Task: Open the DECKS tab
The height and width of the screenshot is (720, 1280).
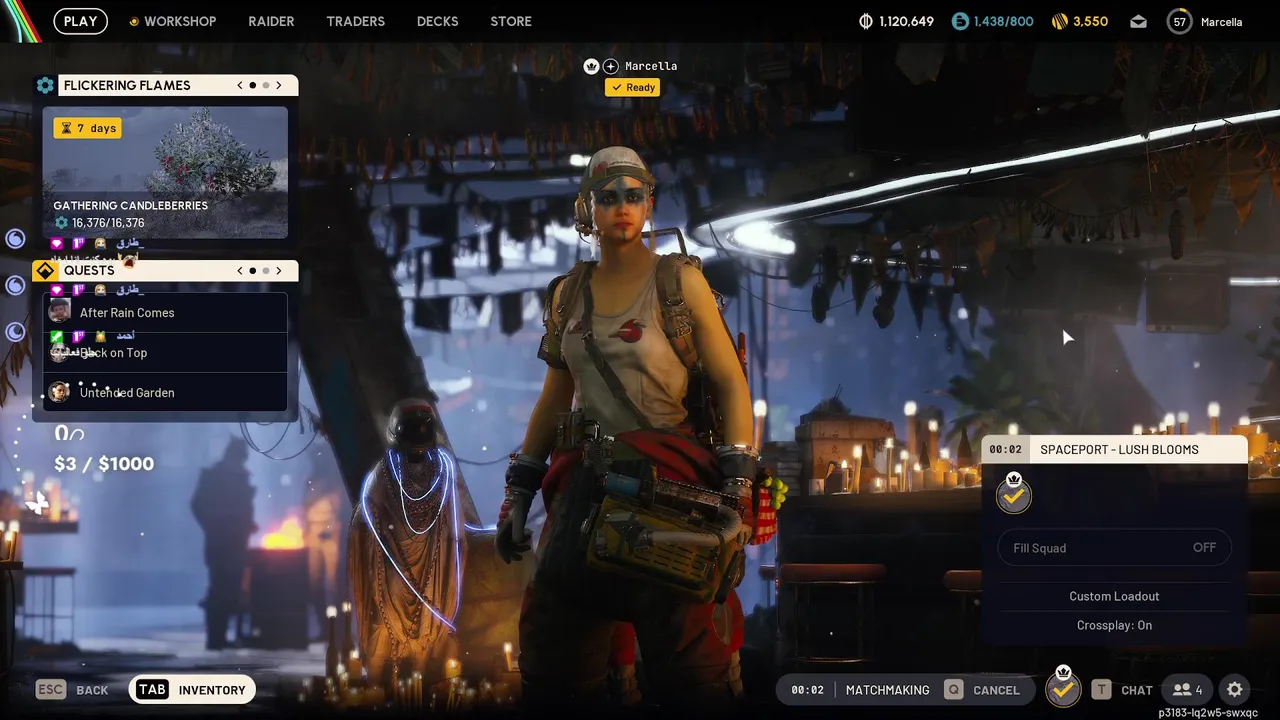Action: (x=437, y=21)
